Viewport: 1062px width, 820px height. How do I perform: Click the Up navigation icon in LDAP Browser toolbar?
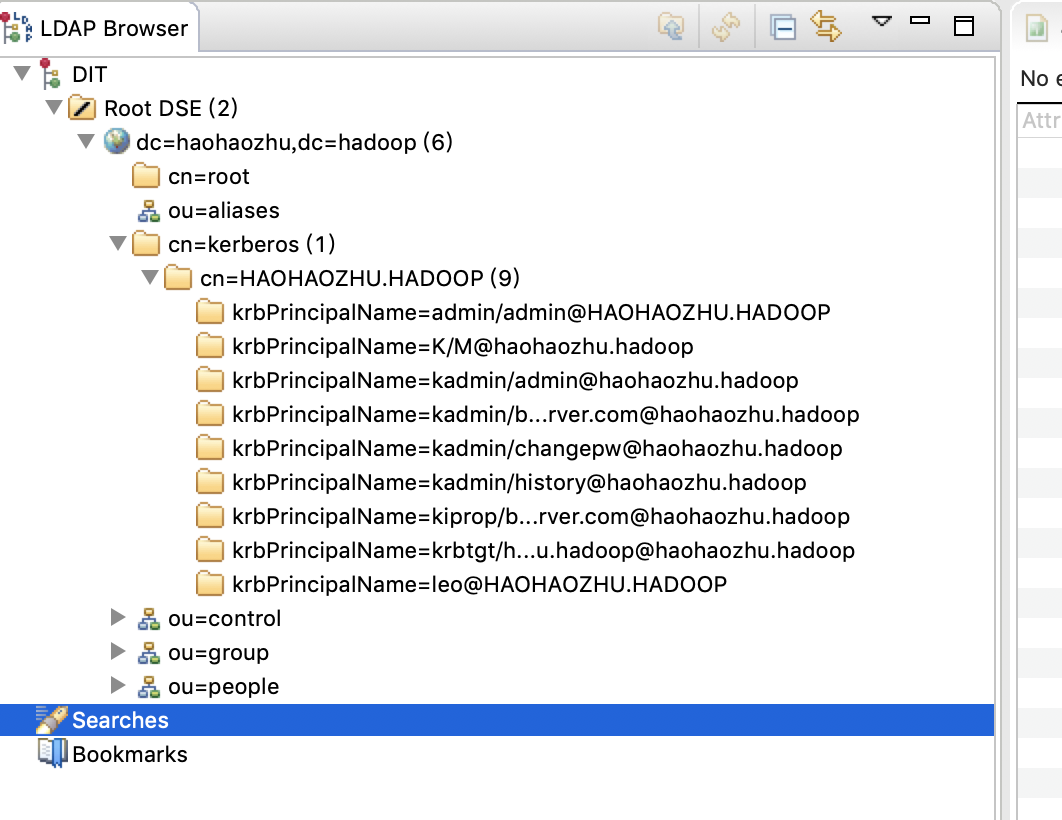point(672,27)
